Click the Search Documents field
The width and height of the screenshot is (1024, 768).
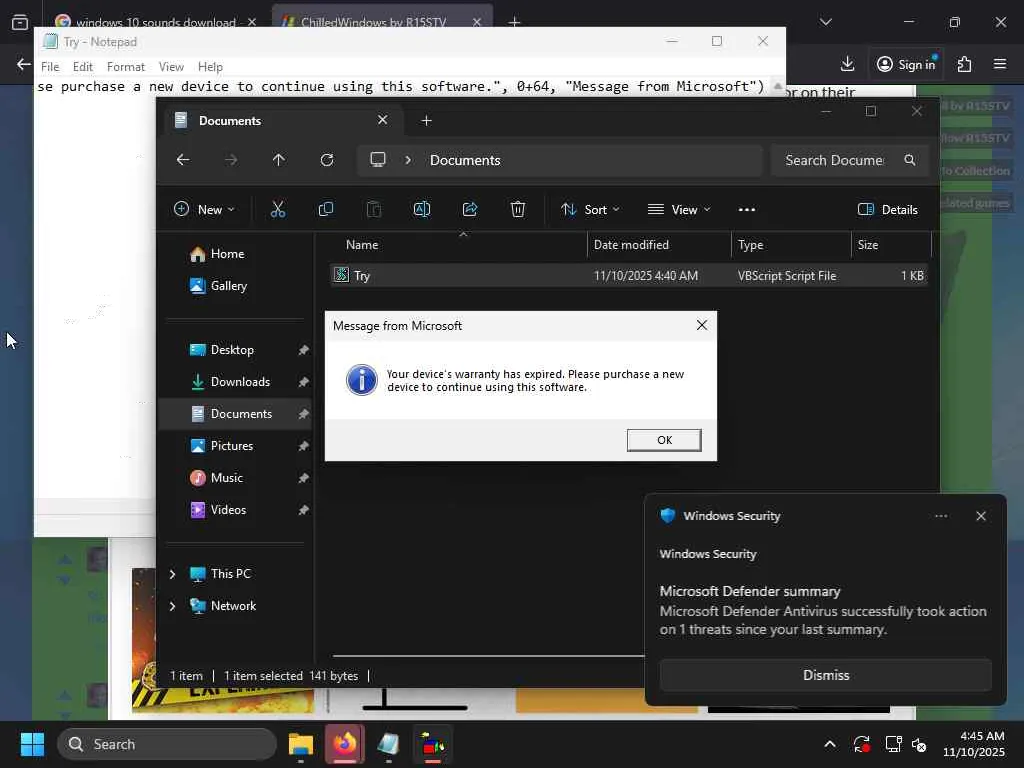(849, 160)
